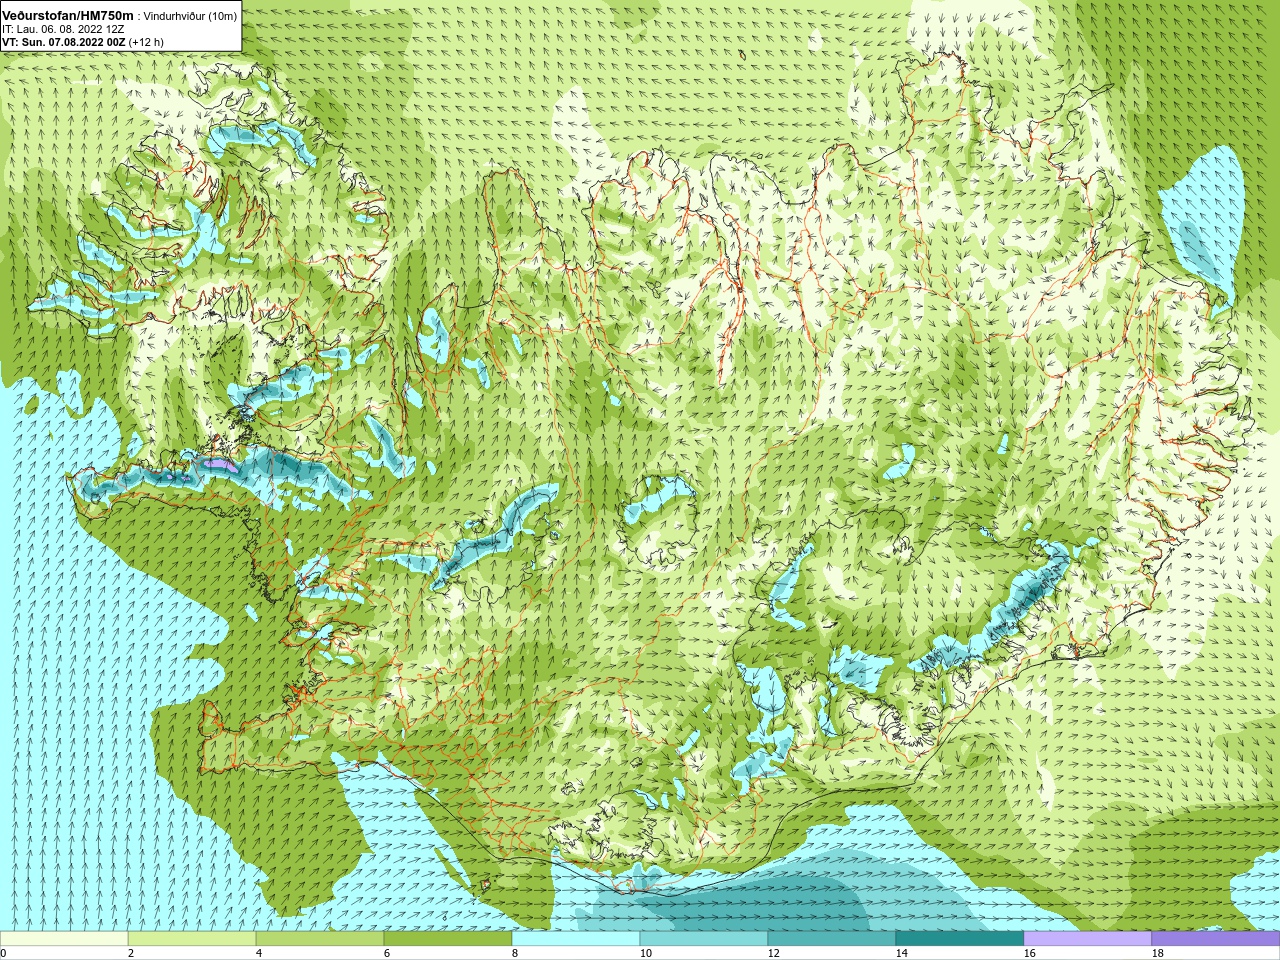Image resolution: width=1280 pixels, height=960 pixels.
Task: Click the legend value "8"
Action: coord(515,953)
